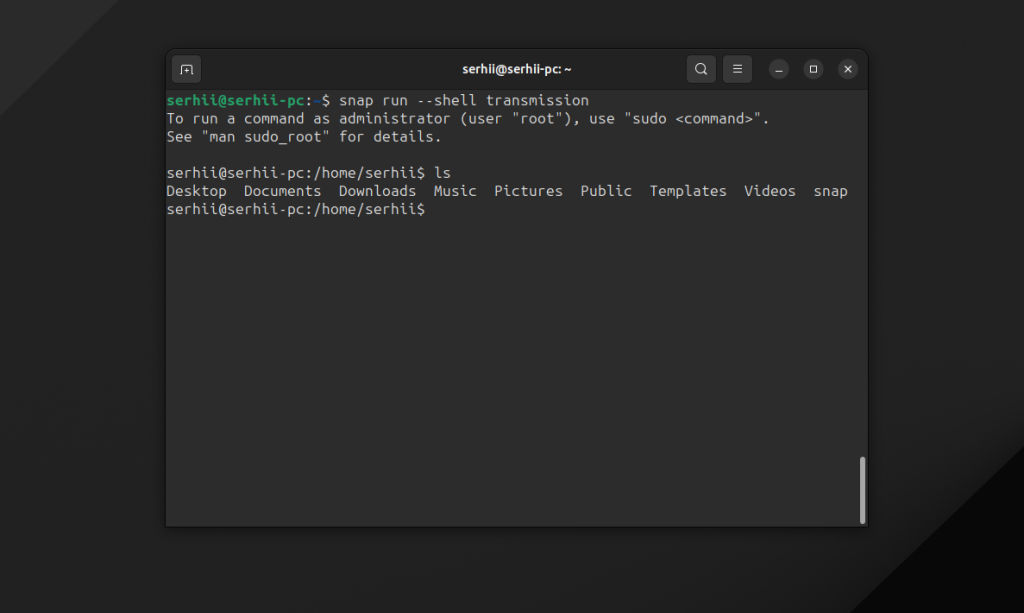The width and height of the screenshot is (1024, 613).
Task: Click the green serhii@serhii-pc prompt text
Action: point(235,101)
